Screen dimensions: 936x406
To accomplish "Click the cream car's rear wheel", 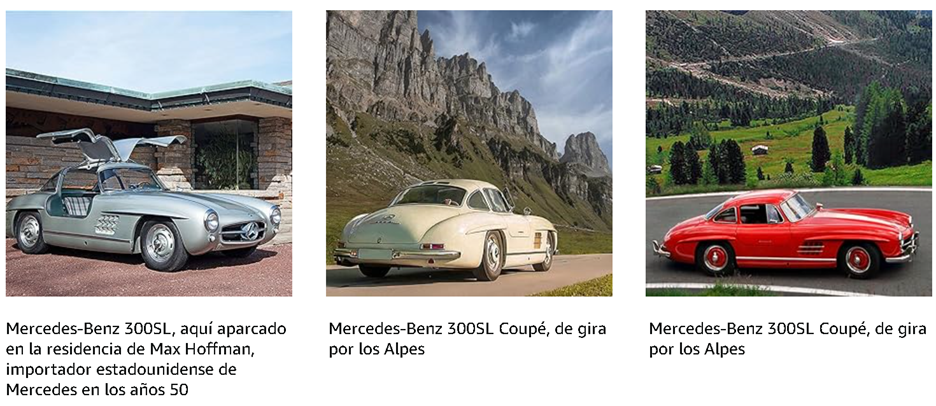I will coord(491,256).
